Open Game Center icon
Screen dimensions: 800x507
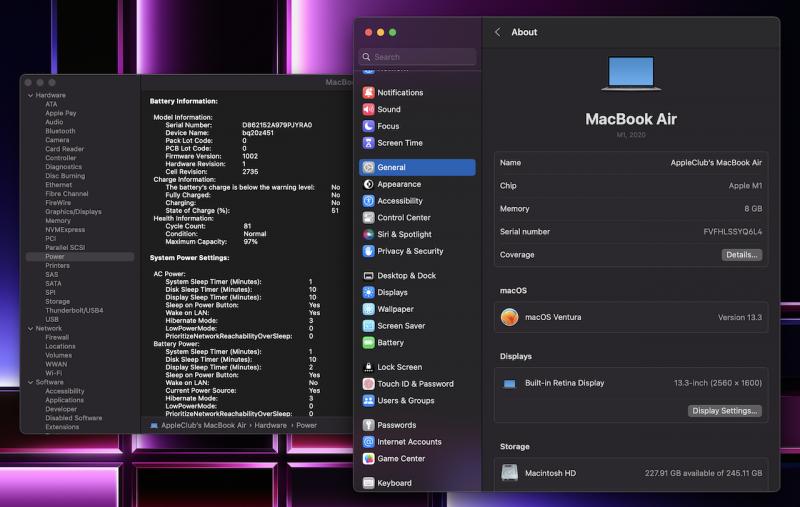[x=368, y=459]
